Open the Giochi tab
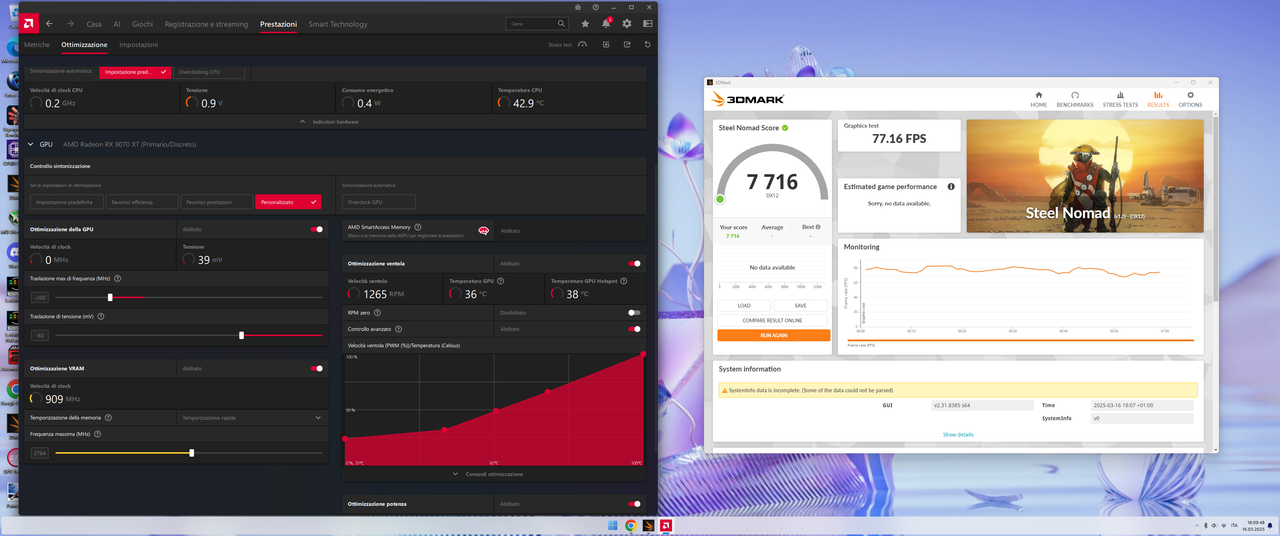Screen dimensions: 1280x536 (x=142, y=24)
